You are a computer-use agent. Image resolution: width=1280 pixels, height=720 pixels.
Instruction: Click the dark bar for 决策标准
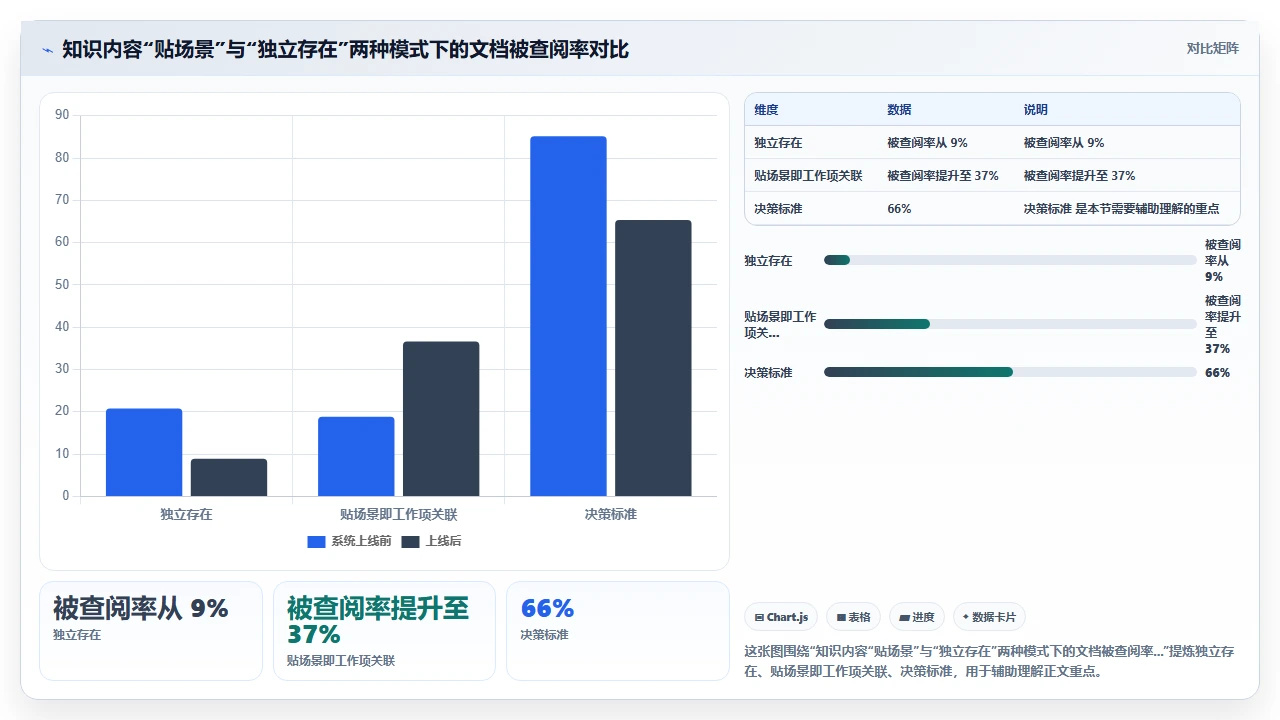653,358
